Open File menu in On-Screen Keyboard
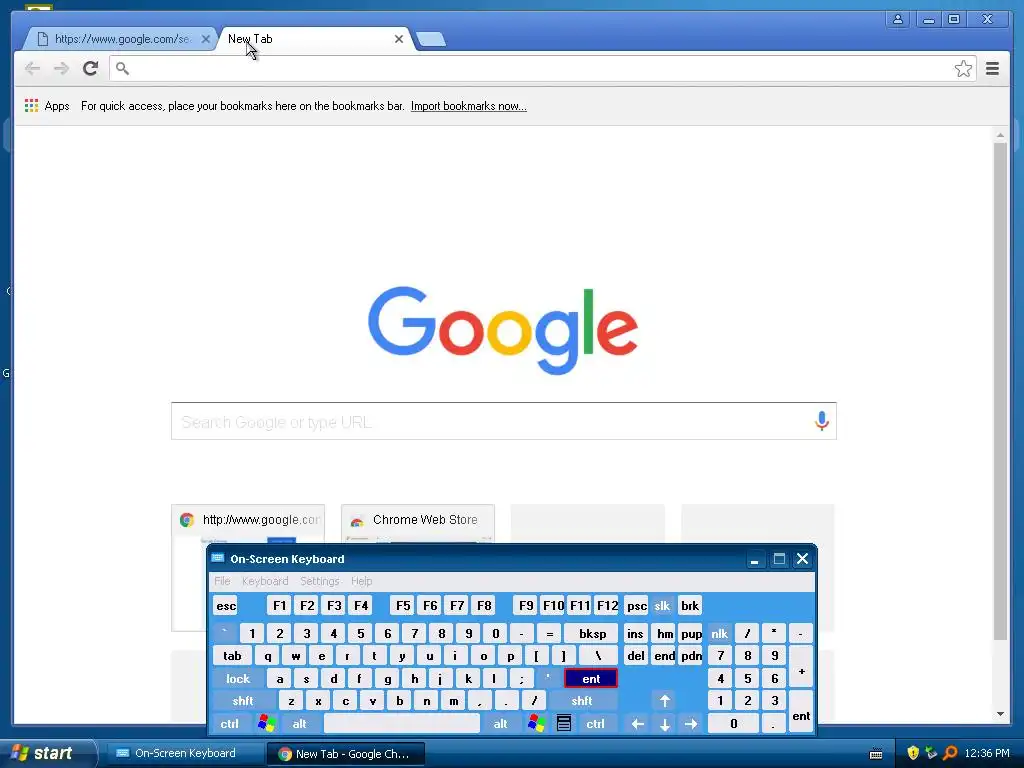 (222, 581)
